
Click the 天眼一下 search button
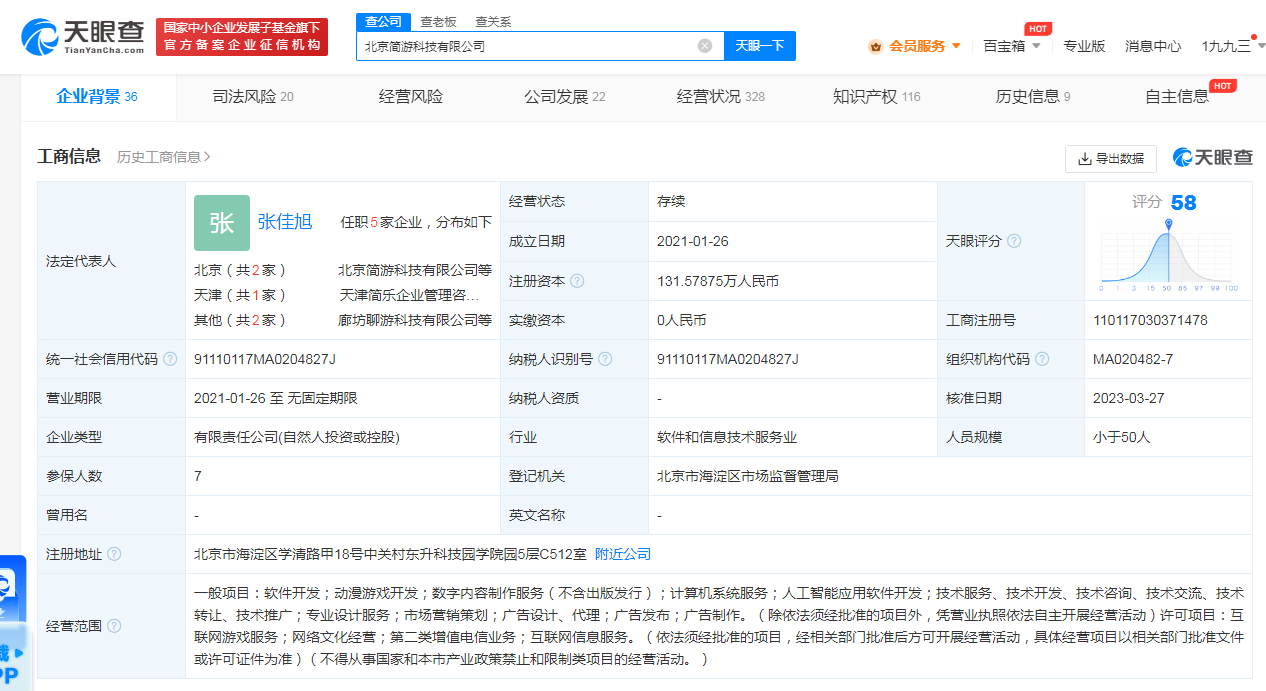pyautogui.click(x=759, y=46)
